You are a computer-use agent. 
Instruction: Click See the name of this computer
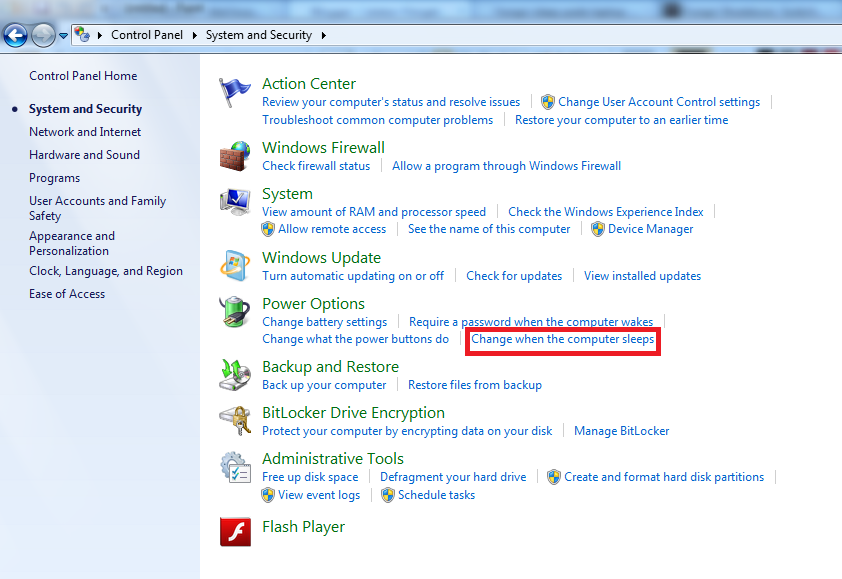[489, 229]
